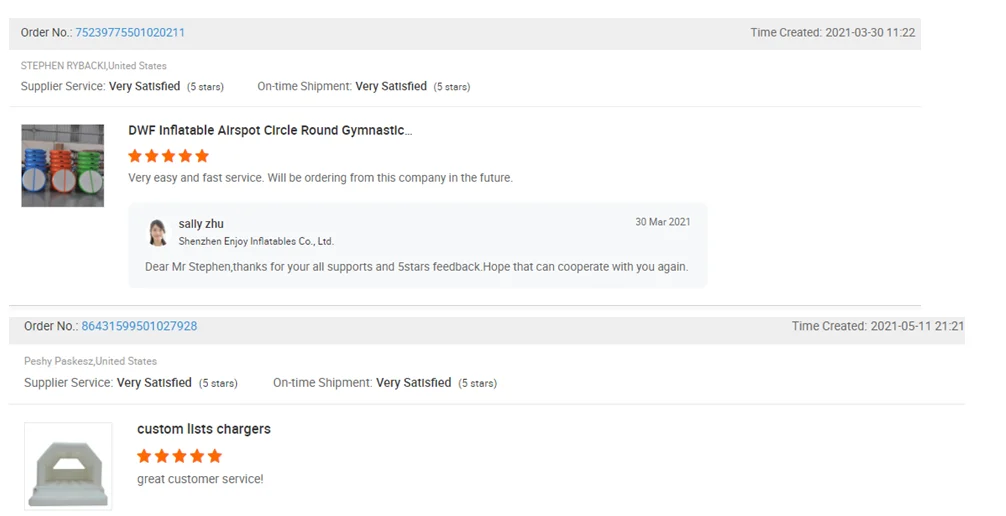
Task: Click the sally zhu supplier name
Action: pyautogui.click(x=201, y=224)
